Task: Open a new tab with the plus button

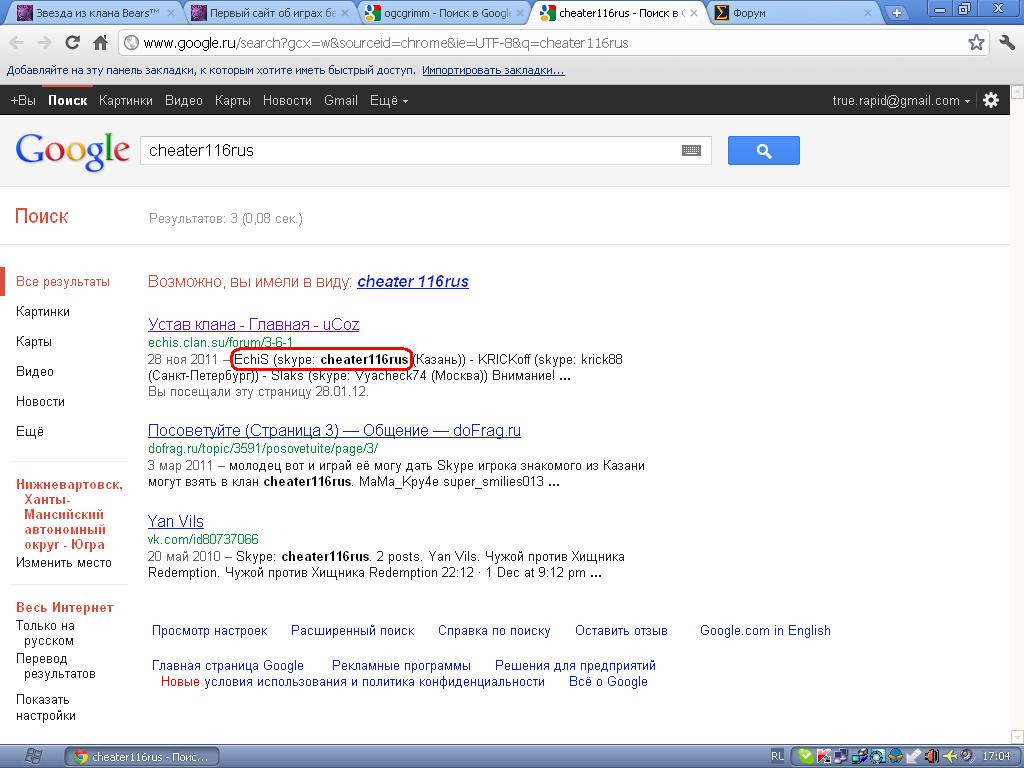Action: coord(897,12)
